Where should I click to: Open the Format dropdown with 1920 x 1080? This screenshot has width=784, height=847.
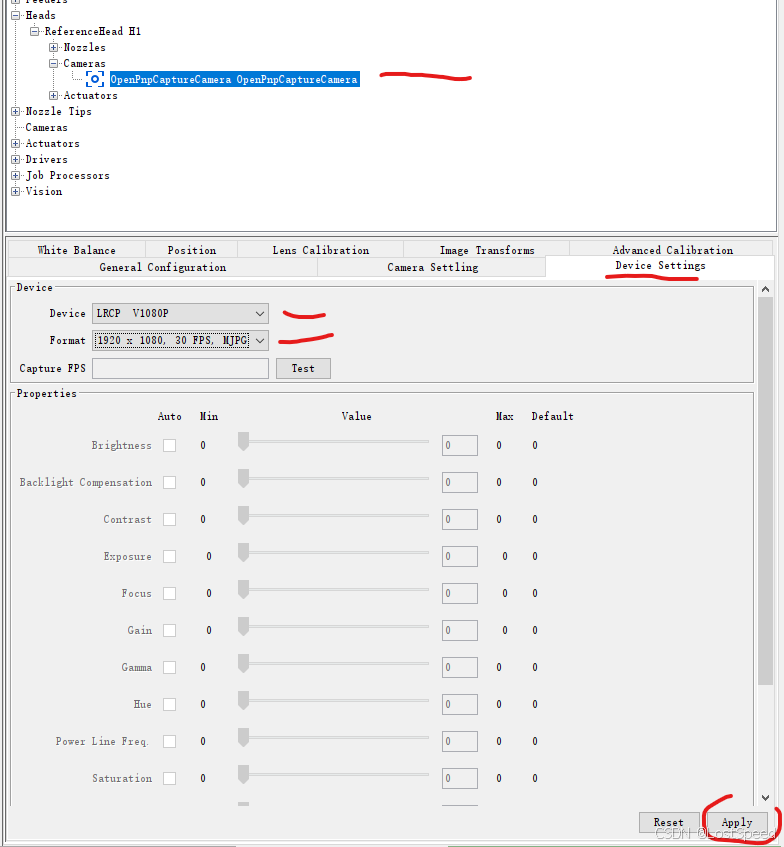pyautogui.click(x=180, y=340)
